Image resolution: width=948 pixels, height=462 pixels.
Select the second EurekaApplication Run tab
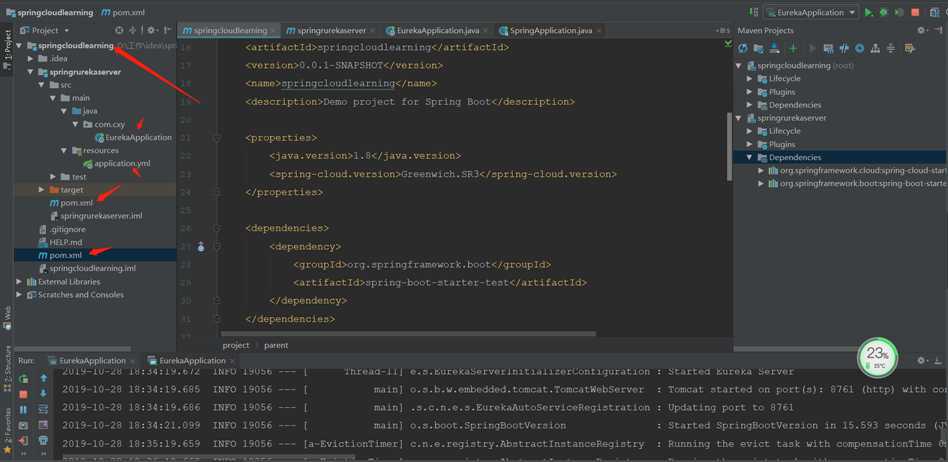pos(192,360)
